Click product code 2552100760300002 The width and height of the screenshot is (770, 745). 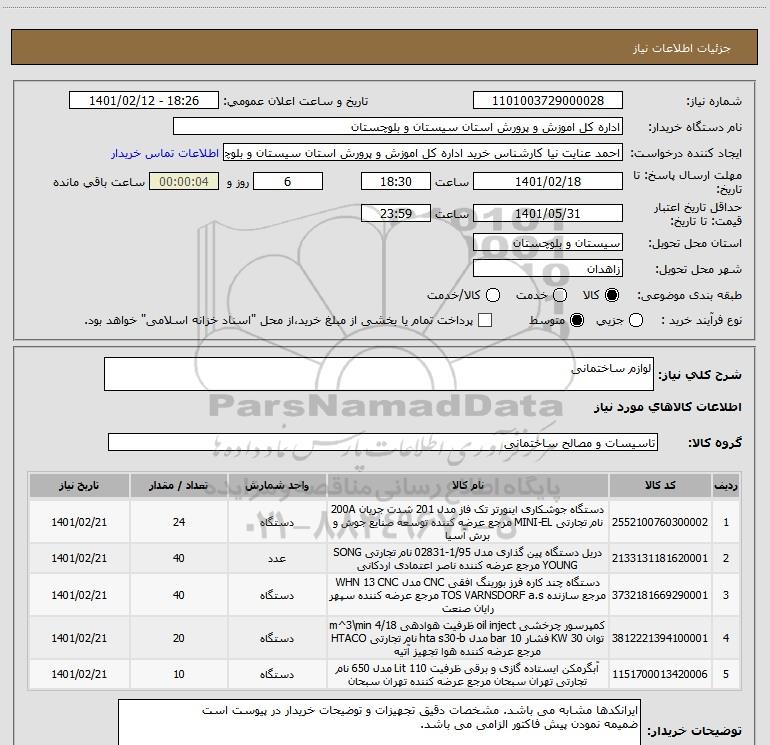(660, 522)
